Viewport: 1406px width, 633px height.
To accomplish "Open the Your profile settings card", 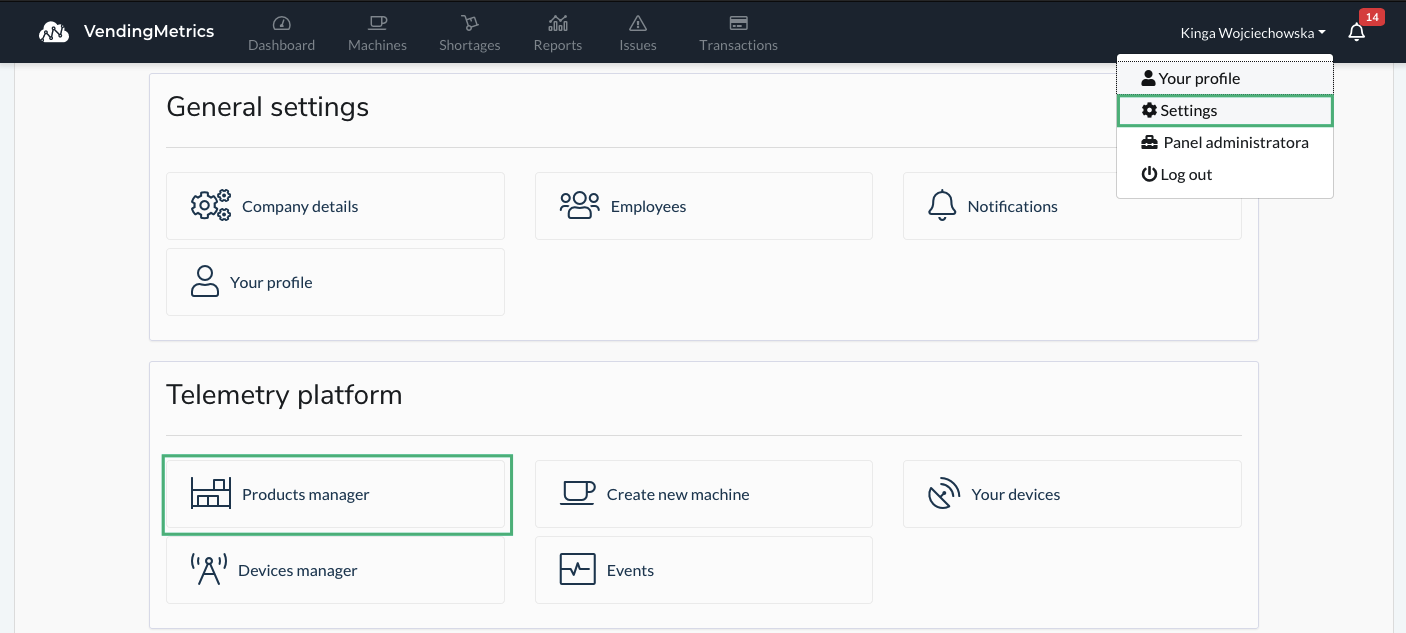I will click(335, 282).
